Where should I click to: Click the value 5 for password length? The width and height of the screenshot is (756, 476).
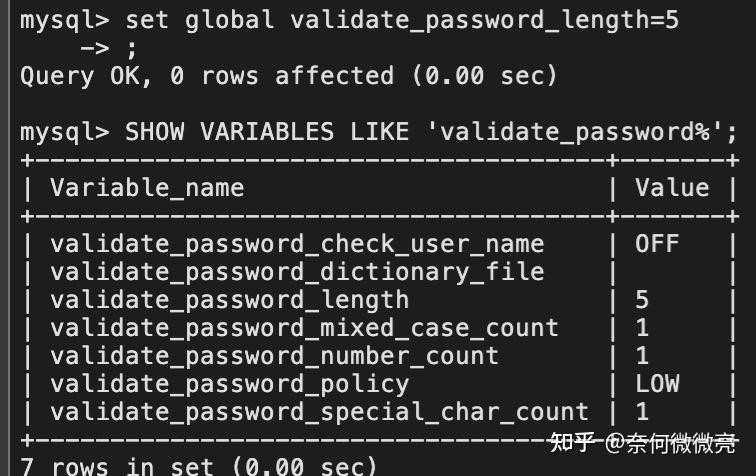coord(642,300)
